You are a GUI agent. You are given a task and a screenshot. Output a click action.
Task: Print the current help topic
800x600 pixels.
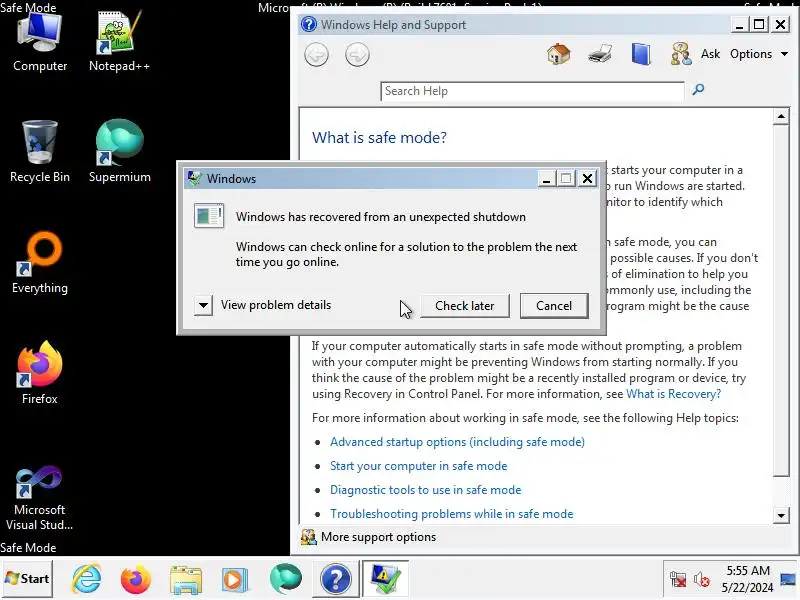tap(600, 54)
